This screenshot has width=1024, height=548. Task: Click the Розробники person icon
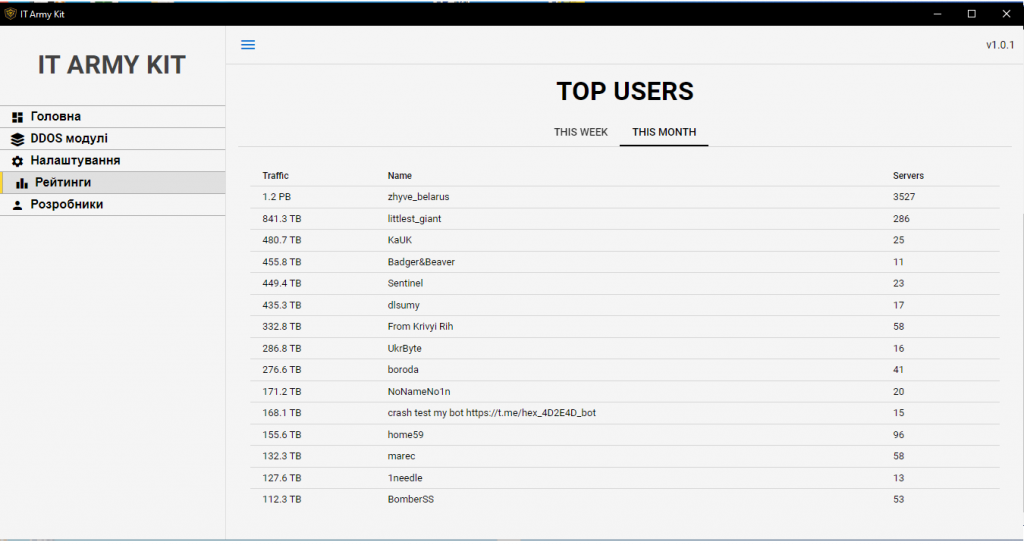pos(18,205)
